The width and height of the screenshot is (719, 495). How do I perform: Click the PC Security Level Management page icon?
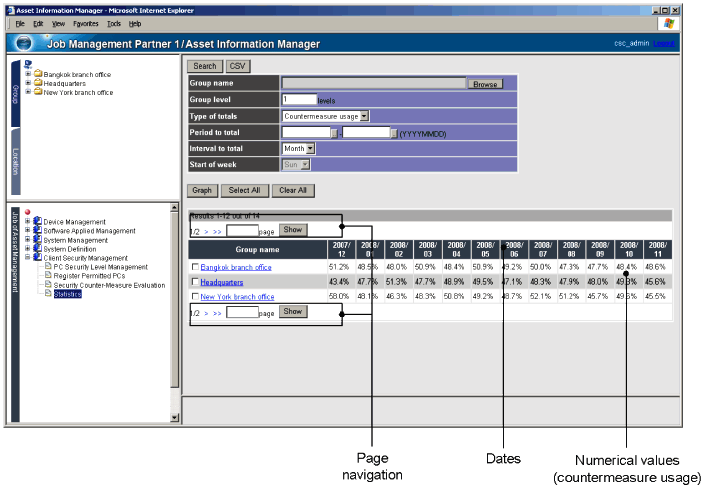[47, 267]
